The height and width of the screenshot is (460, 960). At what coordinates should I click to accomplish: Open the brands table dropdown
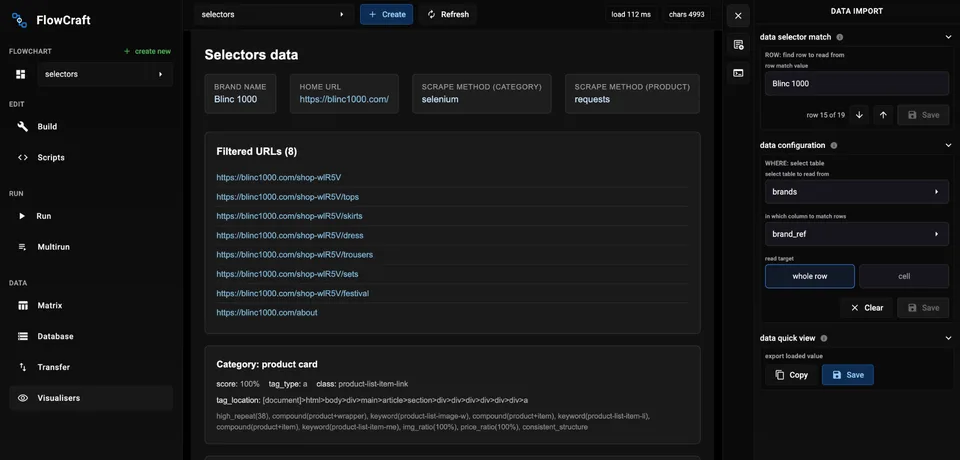[x=857, y=192]
